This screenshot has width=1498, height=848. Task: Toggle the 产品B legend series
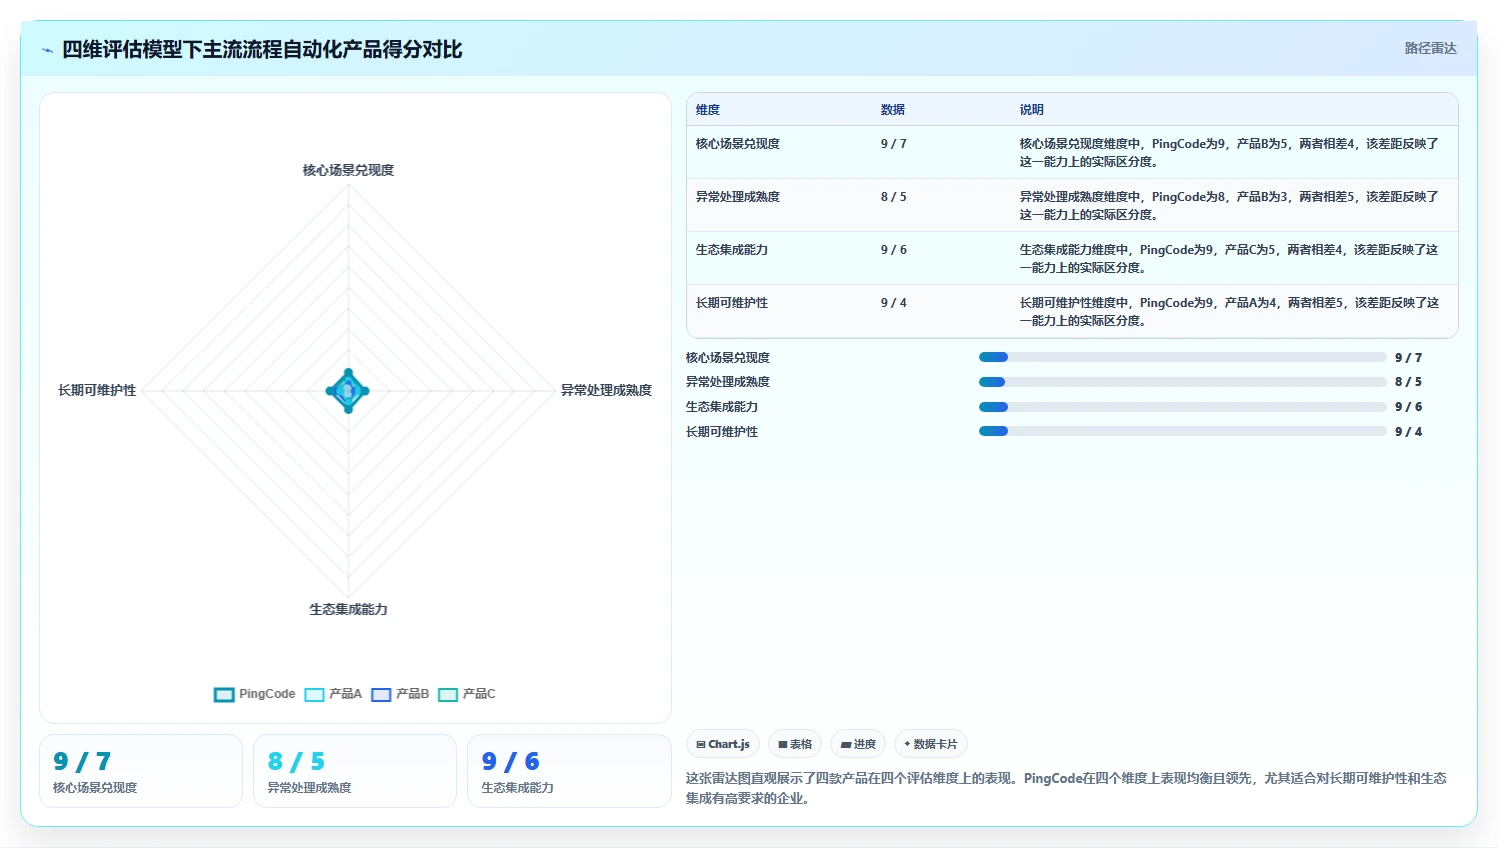[x=400, y=694]
